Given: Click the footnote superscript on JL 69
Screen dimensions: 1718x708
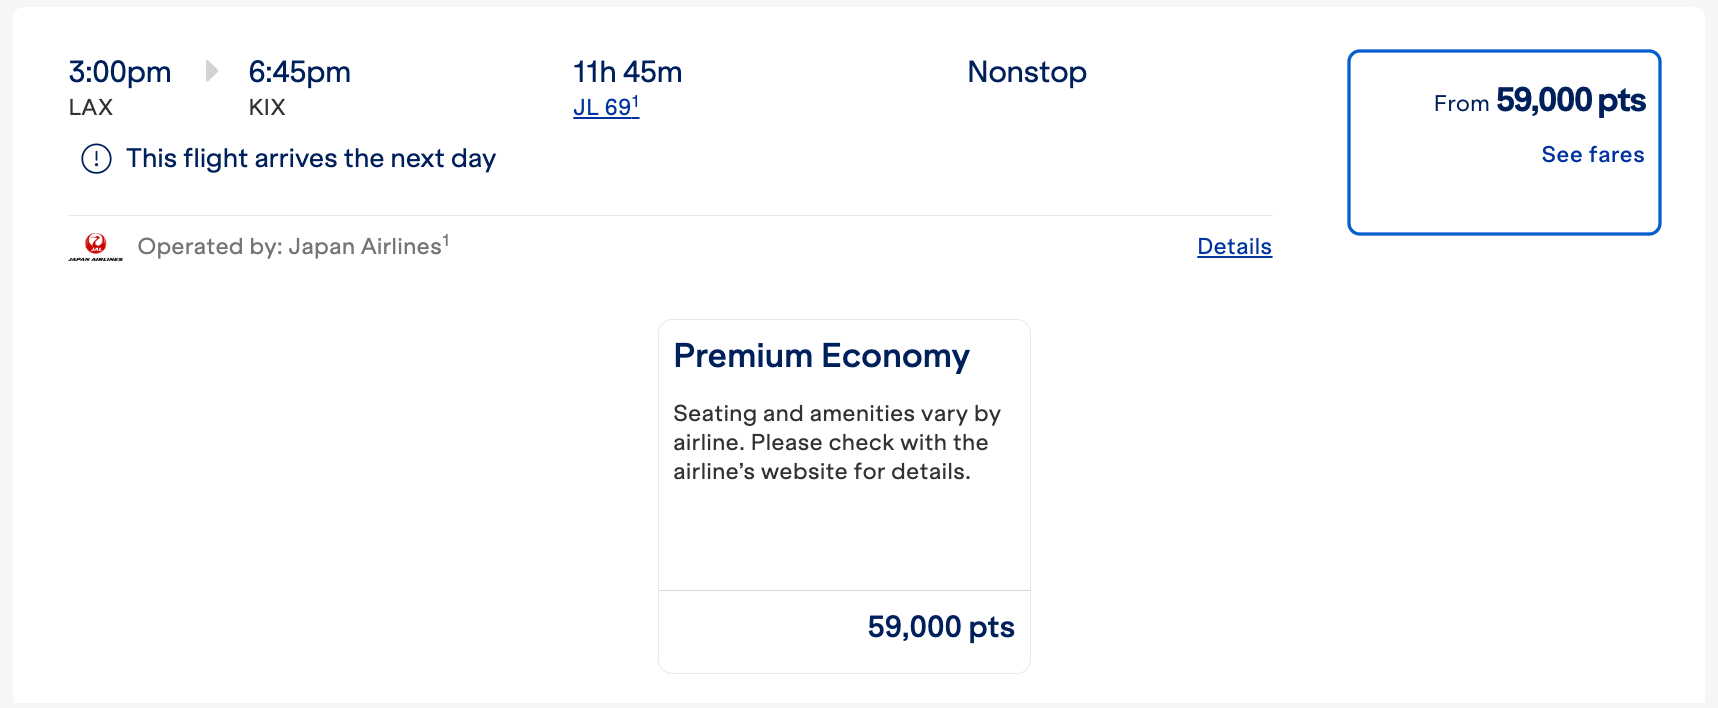Looking at the screenshot, I should click(x=636, y=97).
